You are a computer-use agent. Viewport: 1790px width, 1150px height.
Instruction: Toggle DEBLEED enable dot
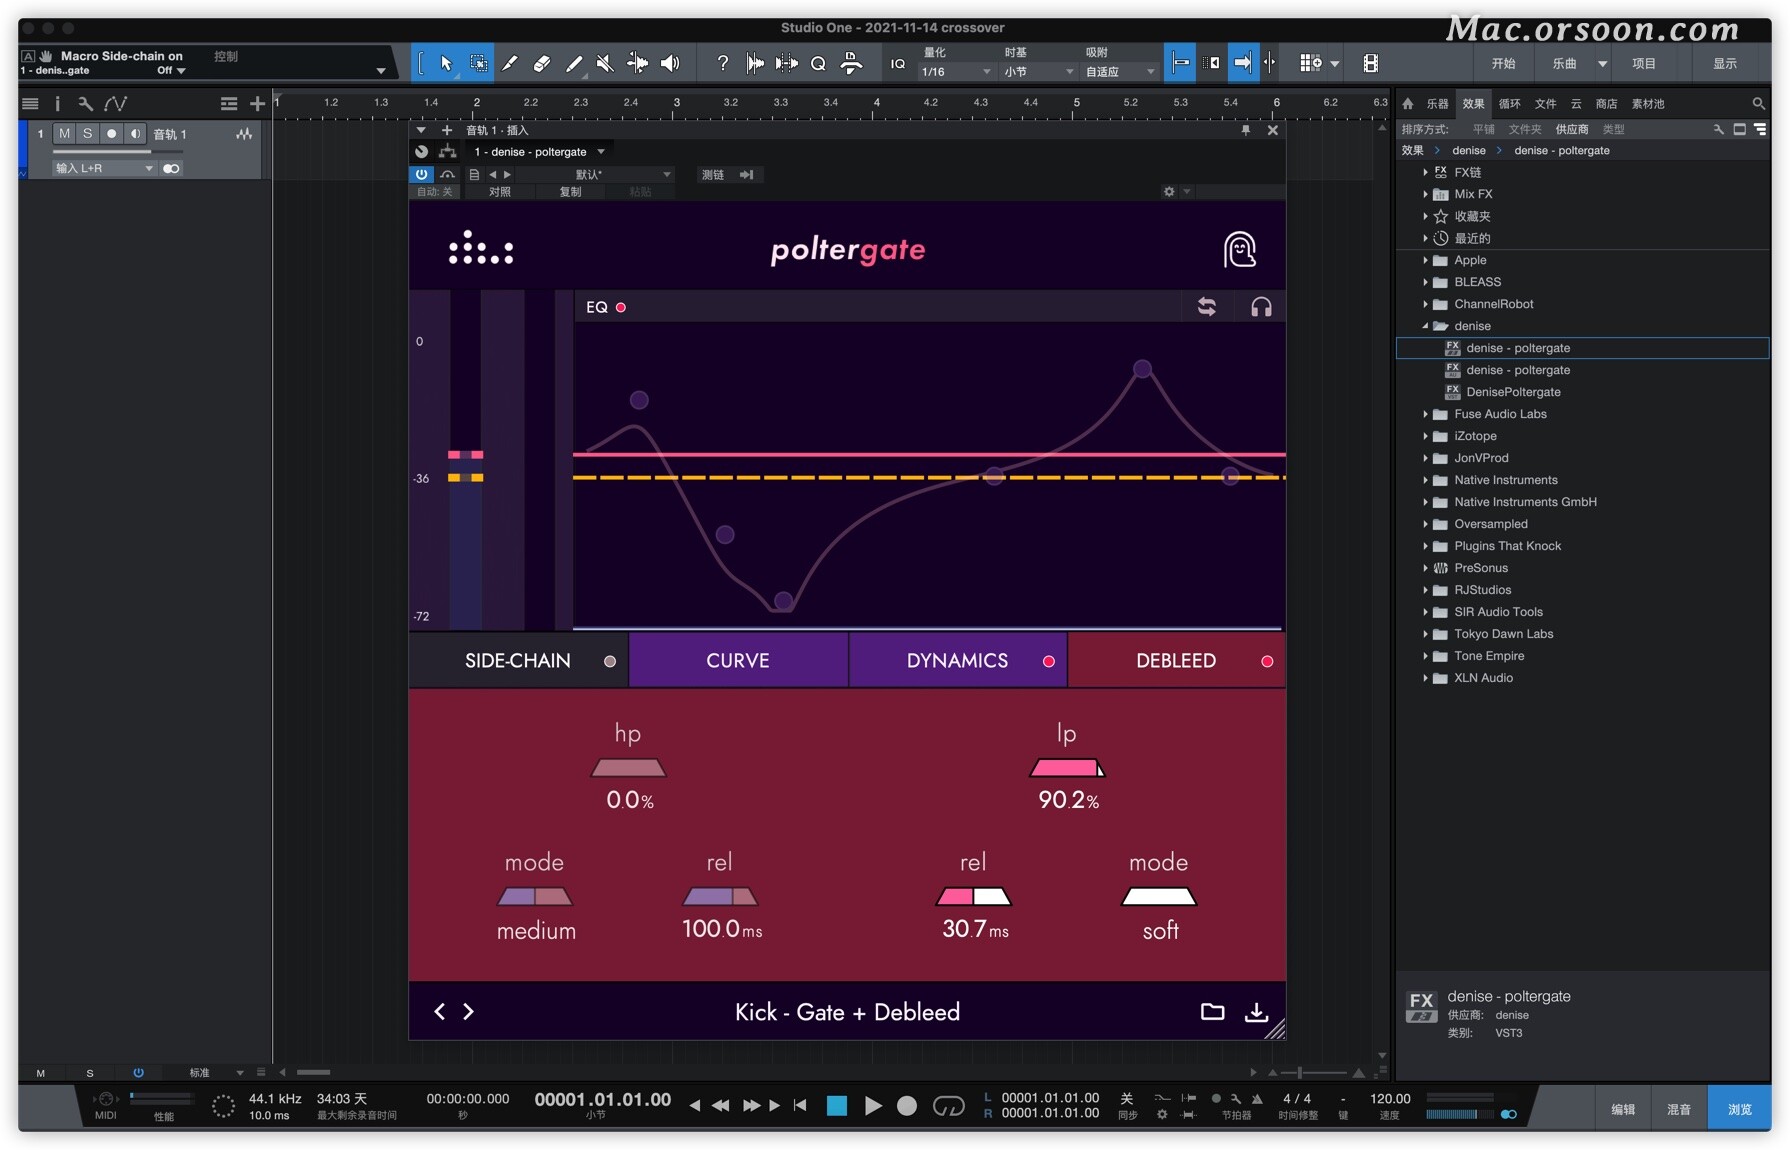click(x=1267, y=661)
